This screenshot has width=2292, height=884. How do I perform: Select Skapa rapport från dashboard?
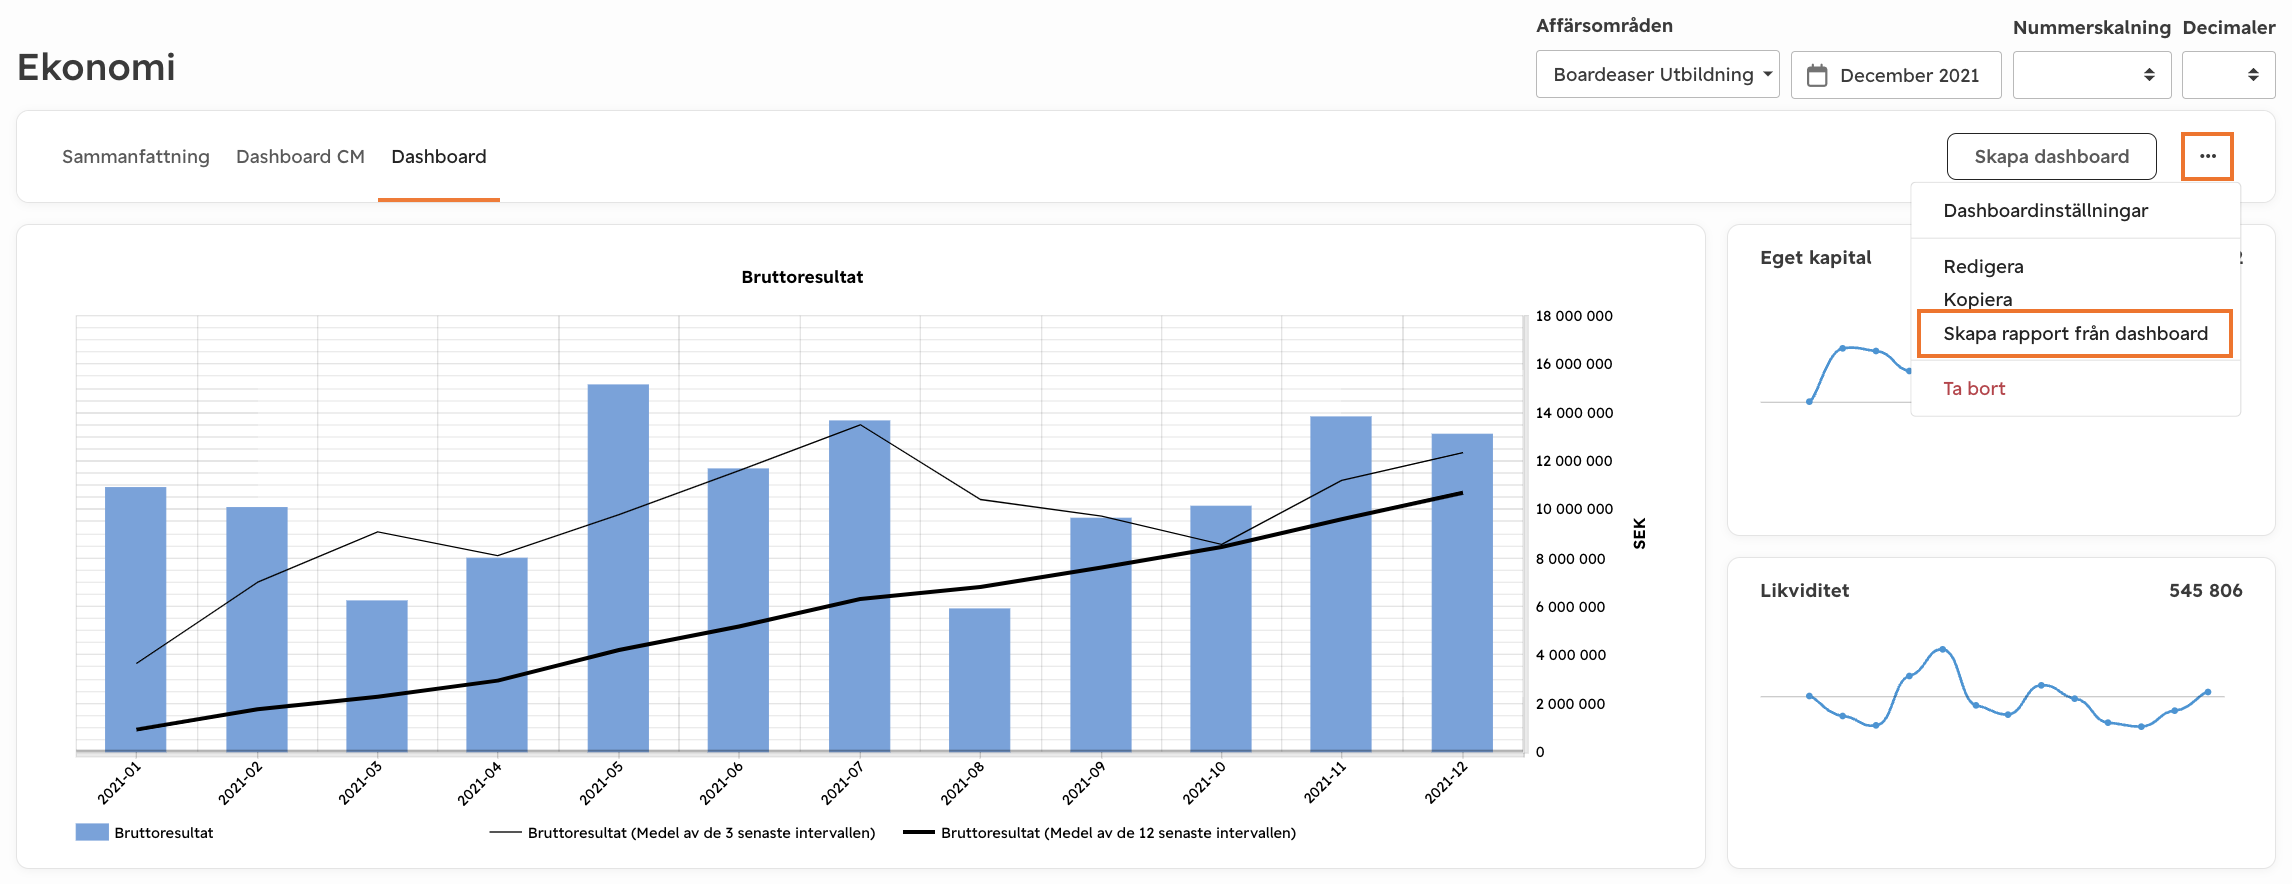[2075, 333]
